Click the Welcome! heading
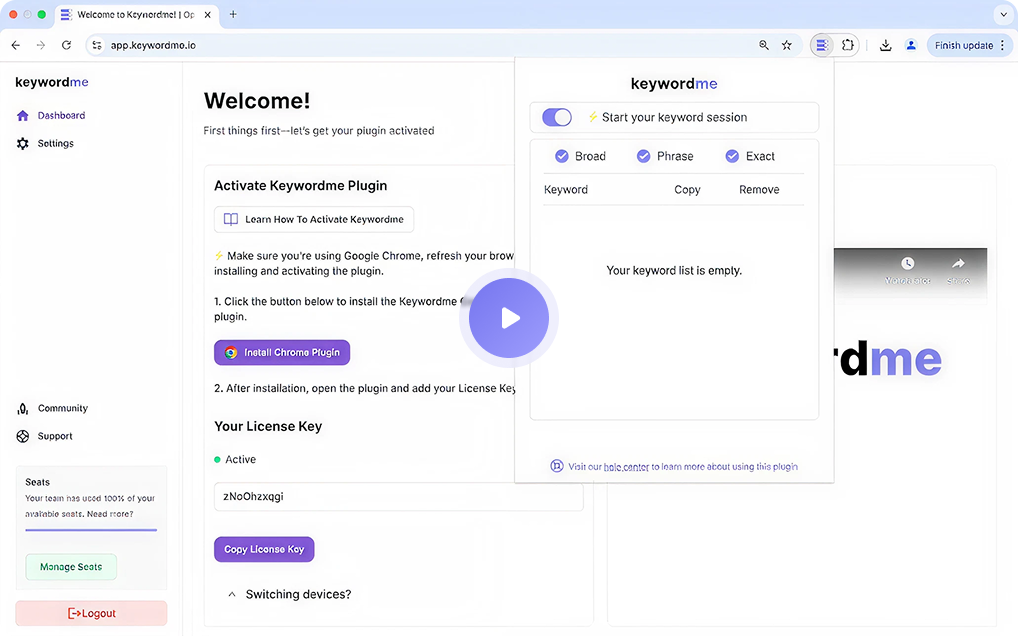Viewport: 1018px width, 637px height. coord(257,101)
